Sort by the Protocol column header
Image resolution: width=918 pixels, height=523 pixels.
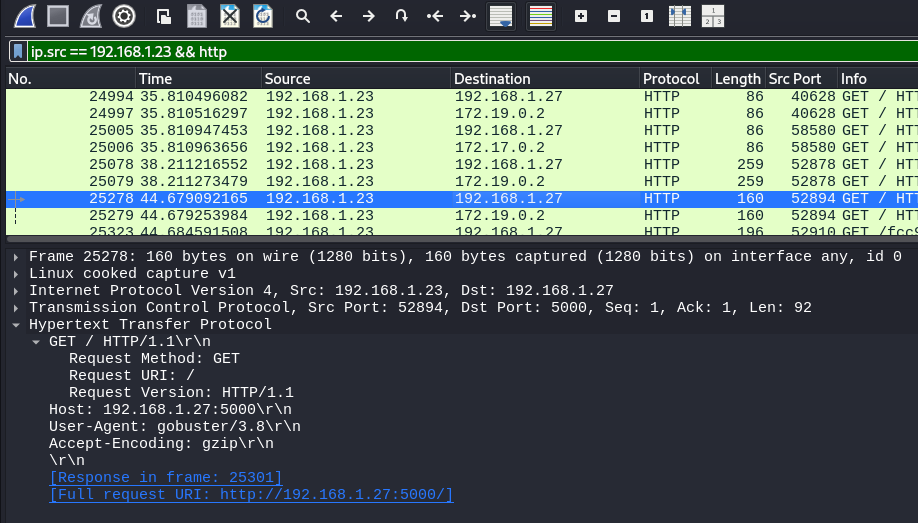click(x=670, y=79)
